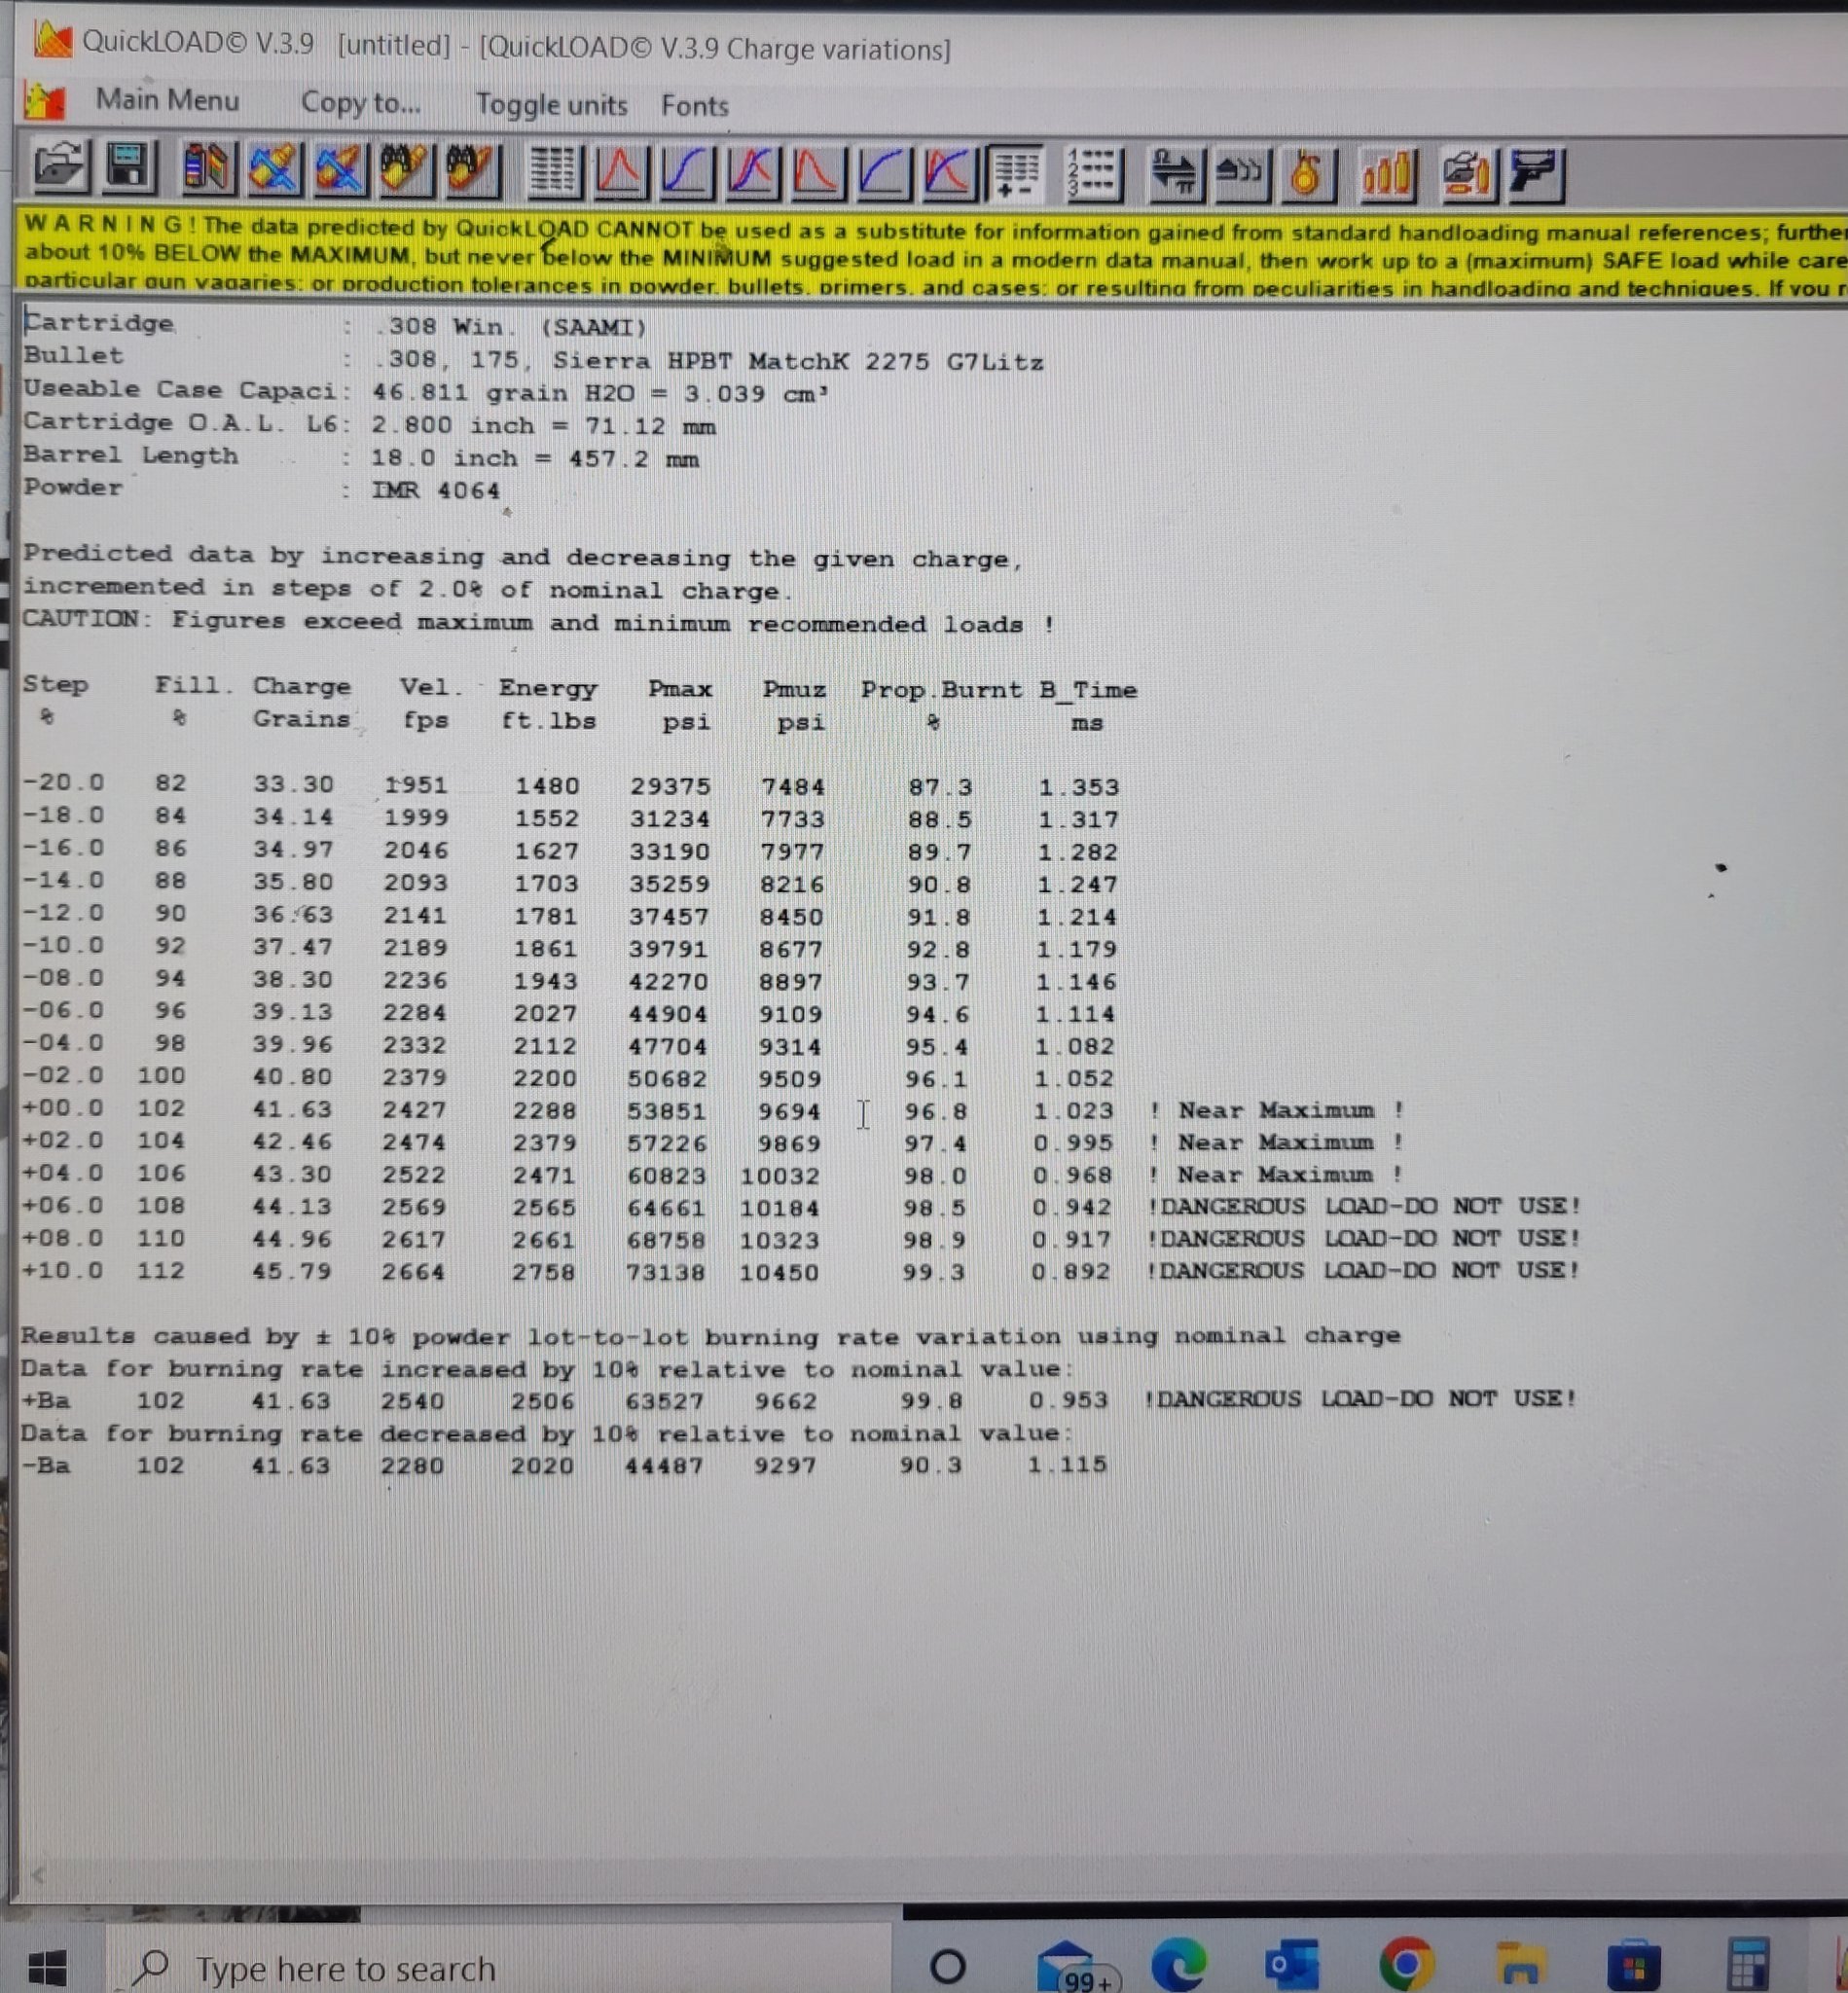The height and width of the screenshot is (1993, 1848).
Task: Click the Type here to search box
Action: pyautogui.click(x=500, y=1967)
